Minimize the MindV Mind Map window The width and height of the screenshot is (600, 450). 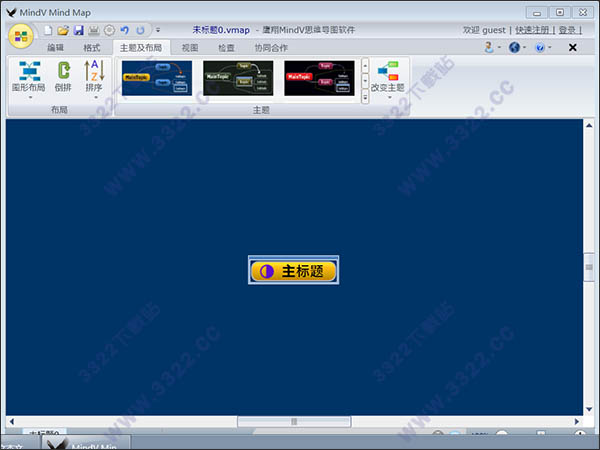click(537, 13)
